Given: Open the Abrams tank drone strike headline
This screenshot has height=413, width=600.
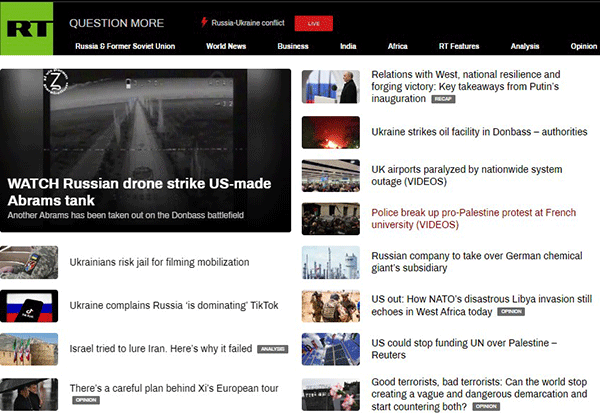Looking at the screenshot, I should pyautogui.click(x=139, y=192).
